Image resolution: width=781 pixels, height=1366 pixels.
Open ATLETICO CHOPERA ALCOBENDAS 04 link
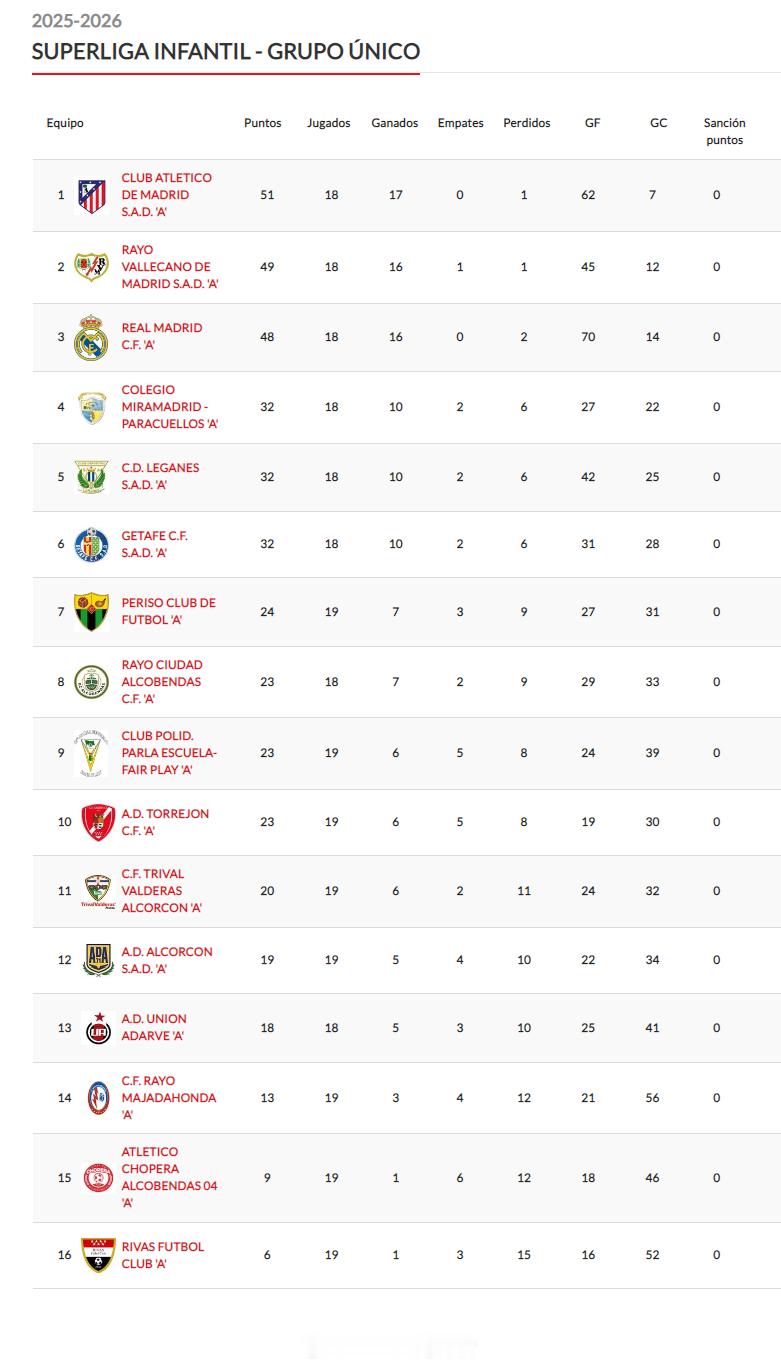[x=170, y=1178]
